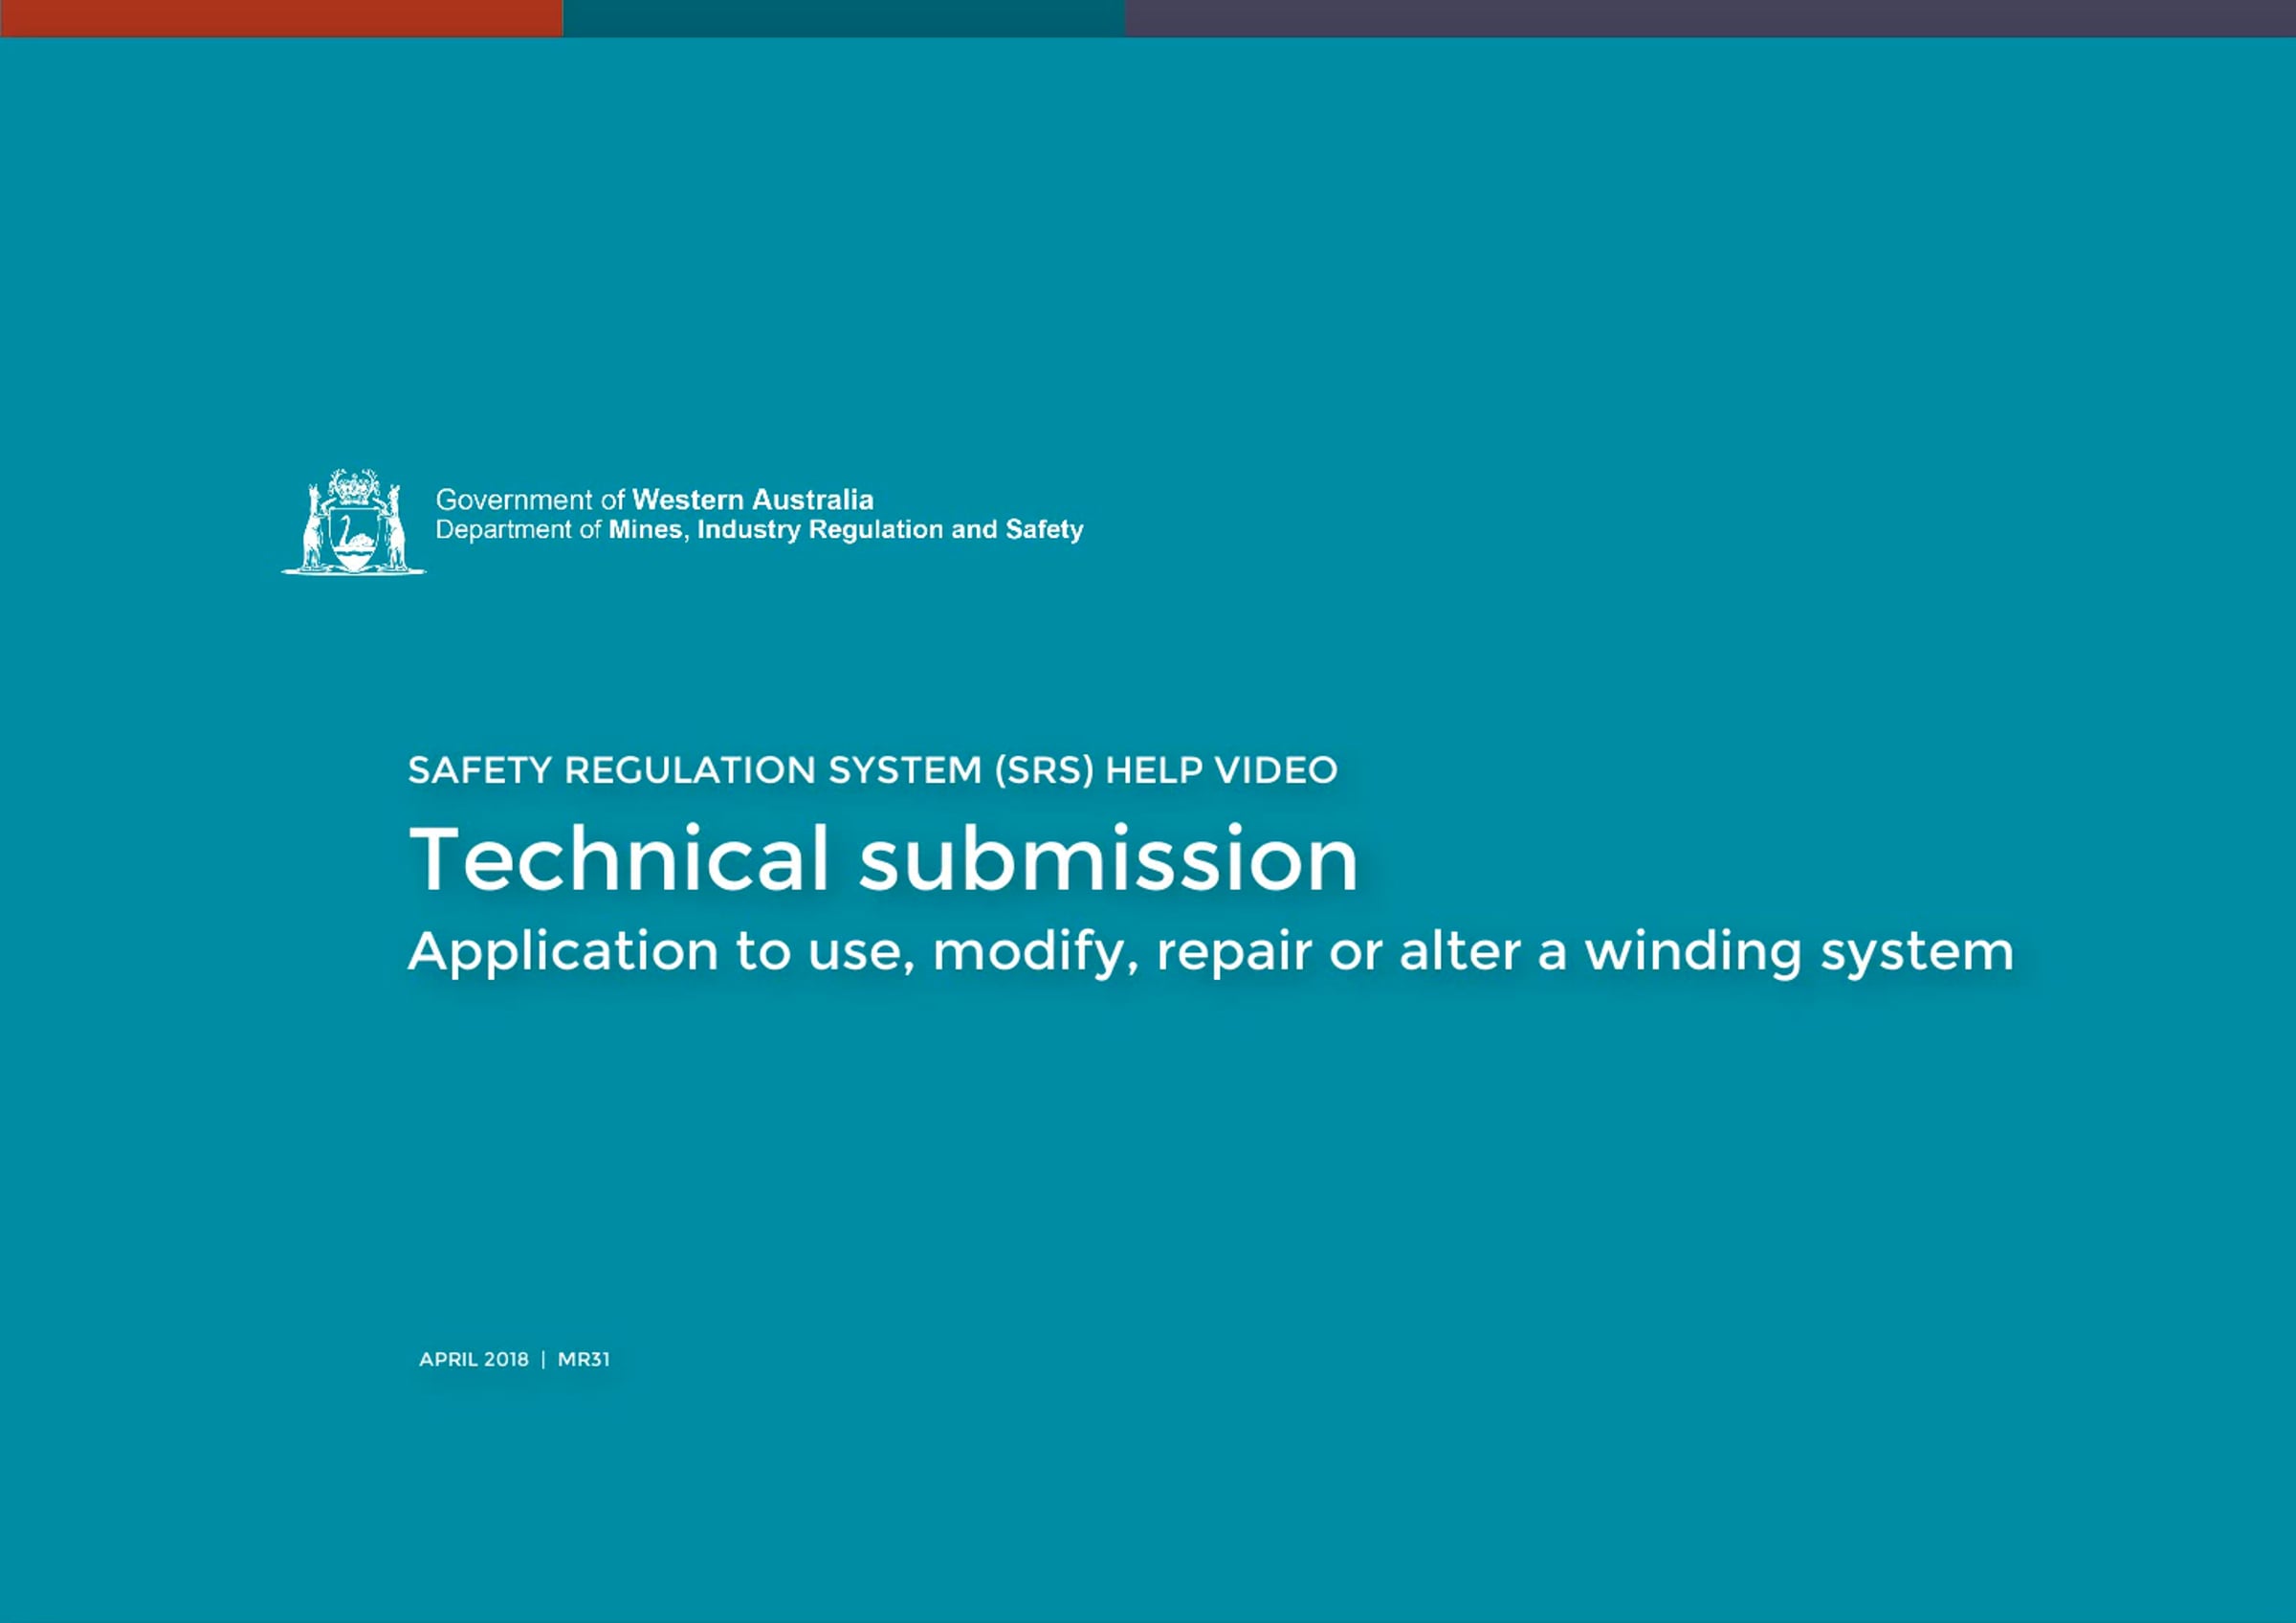Click the 'Government of Western Australia' text
The image size is (2296, 1623).
pyautogui.click(x=654, y=499)
